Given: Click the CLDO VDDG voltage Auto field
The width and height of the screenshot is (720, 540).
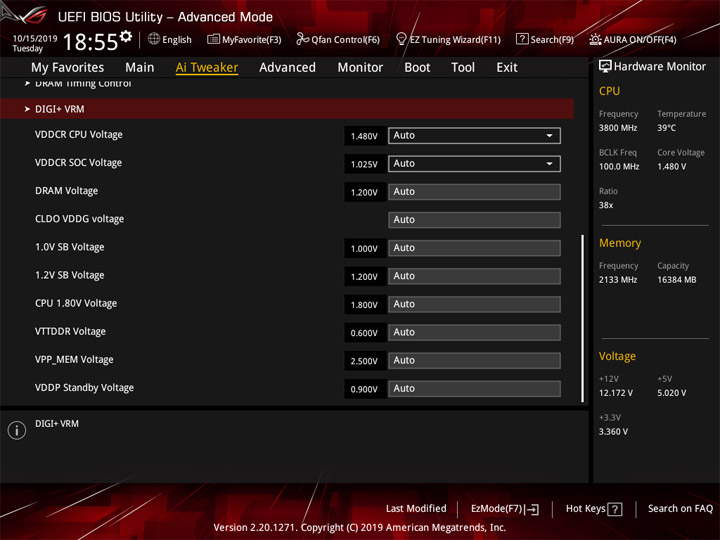Looking at the screenshot, I should pos(474,219).
